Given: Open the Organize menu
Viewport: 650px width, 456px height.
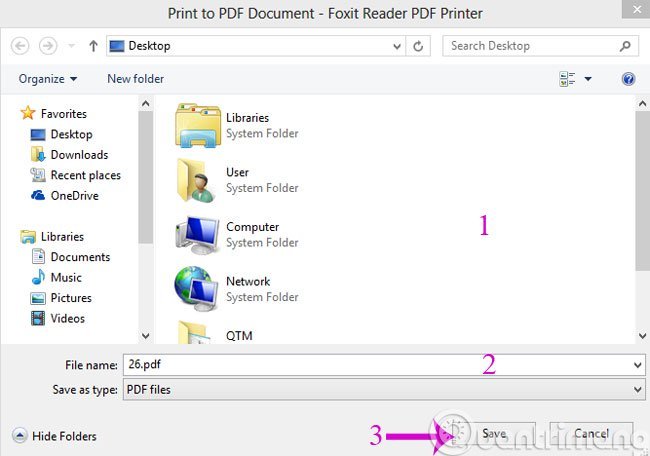Looking at the screenshot, I should point(48,79).
